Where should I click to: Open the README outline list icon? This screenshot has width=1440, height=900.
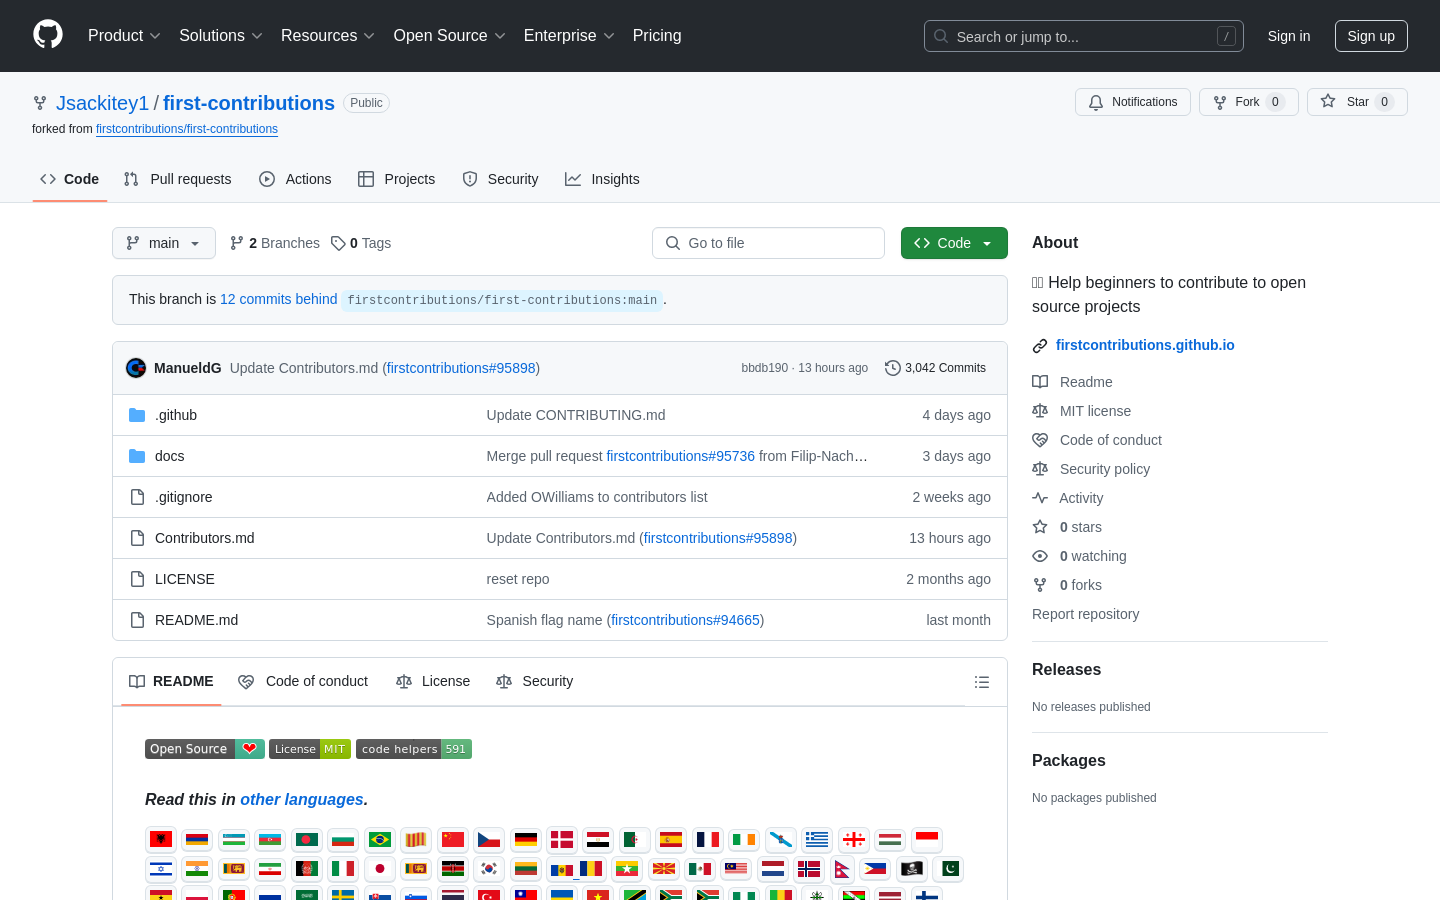click(982, 682)
